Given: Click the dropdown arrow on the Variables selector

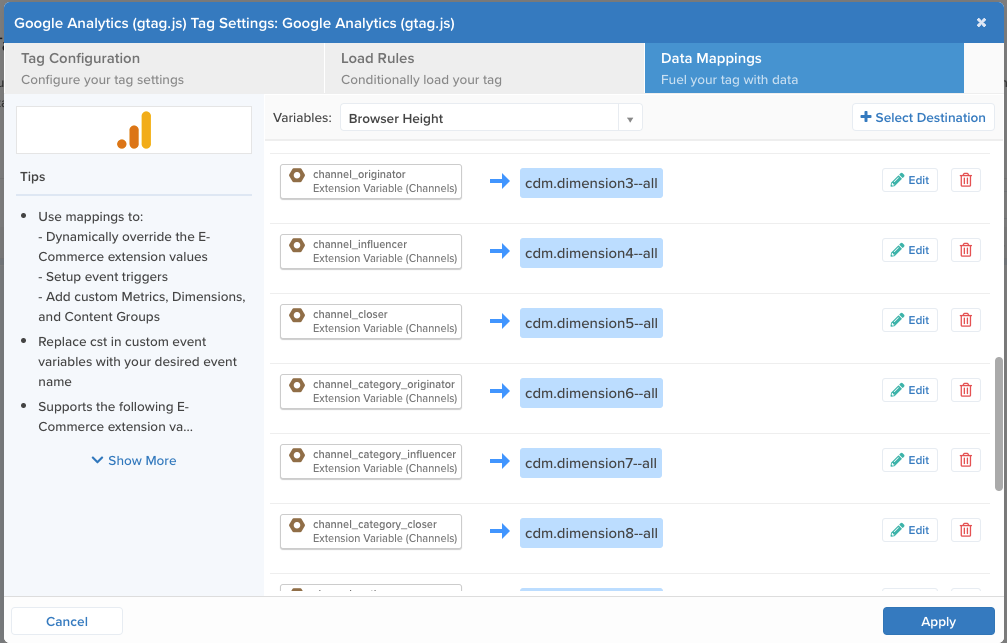Looking at the screenshot, I should [x=630, y=117].
